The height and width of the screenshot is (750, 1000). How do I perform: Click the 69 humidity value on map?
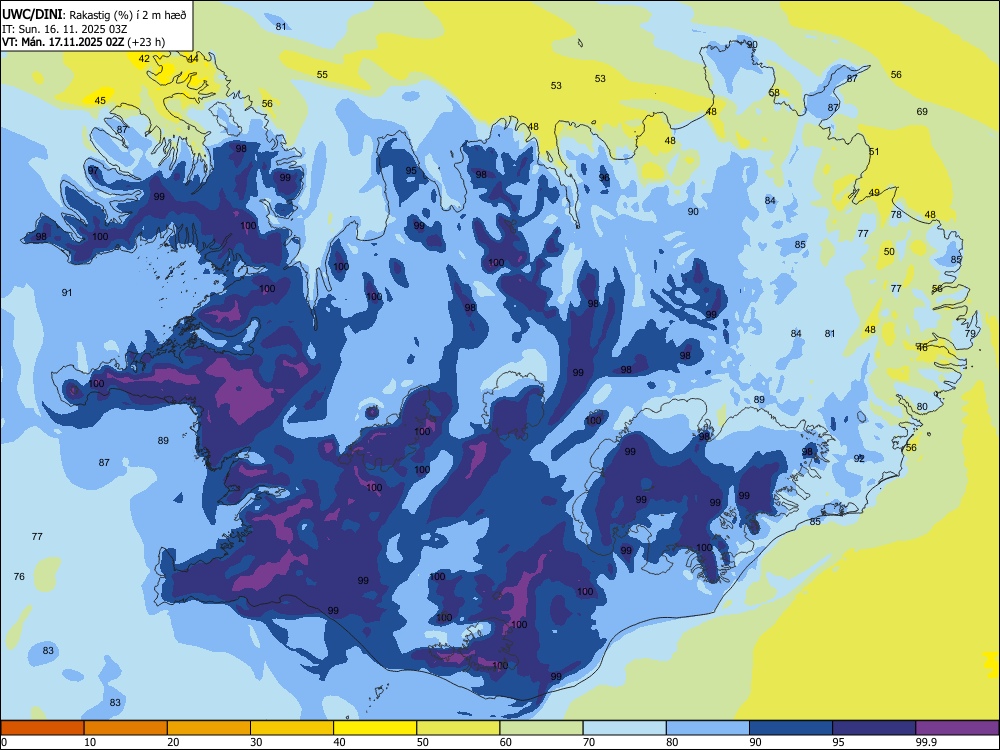point(922,112)
